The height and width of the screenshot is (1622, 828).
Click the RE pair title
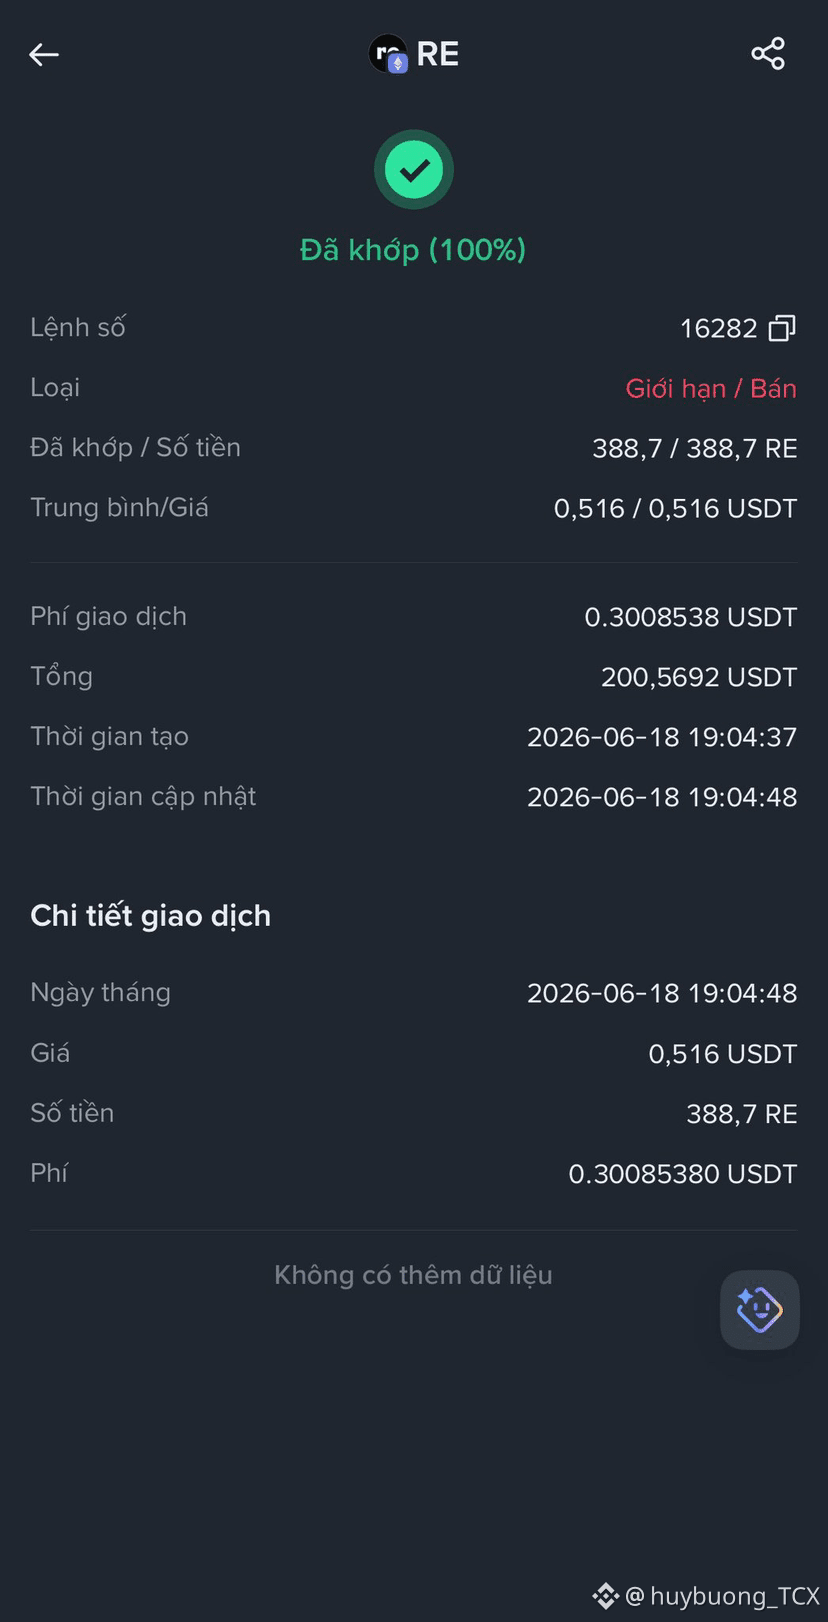[x=438, y=54]
